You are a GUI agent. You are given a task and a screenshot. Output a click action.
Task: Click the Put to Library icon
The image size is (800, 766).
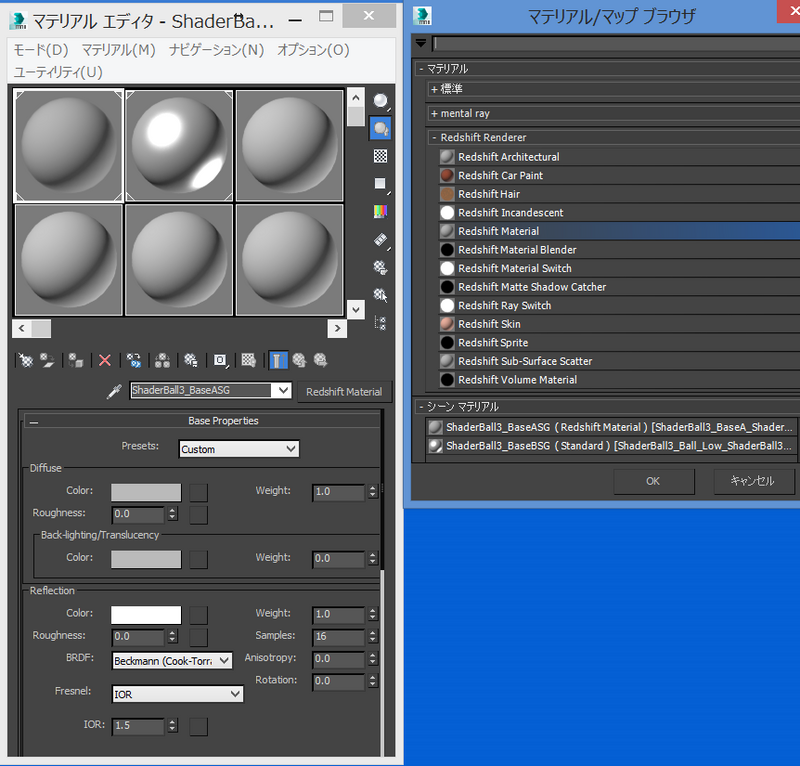coord(191,361)
